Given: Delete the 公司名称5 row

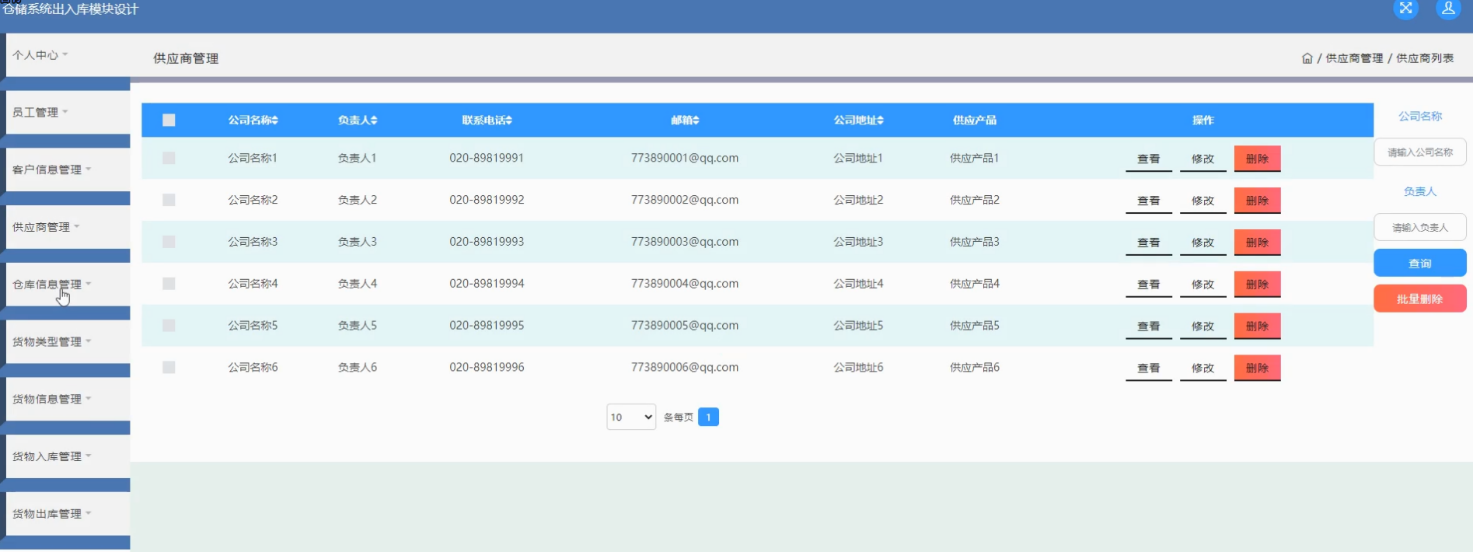Looking at the screenshot, I should [x=1257, y=326].
